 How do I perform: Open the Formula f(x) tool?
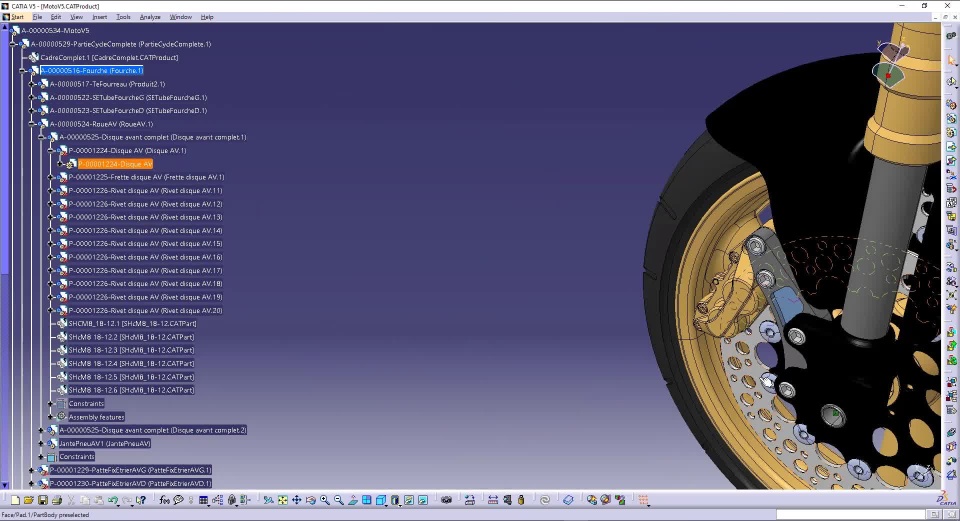click(164, 500)
